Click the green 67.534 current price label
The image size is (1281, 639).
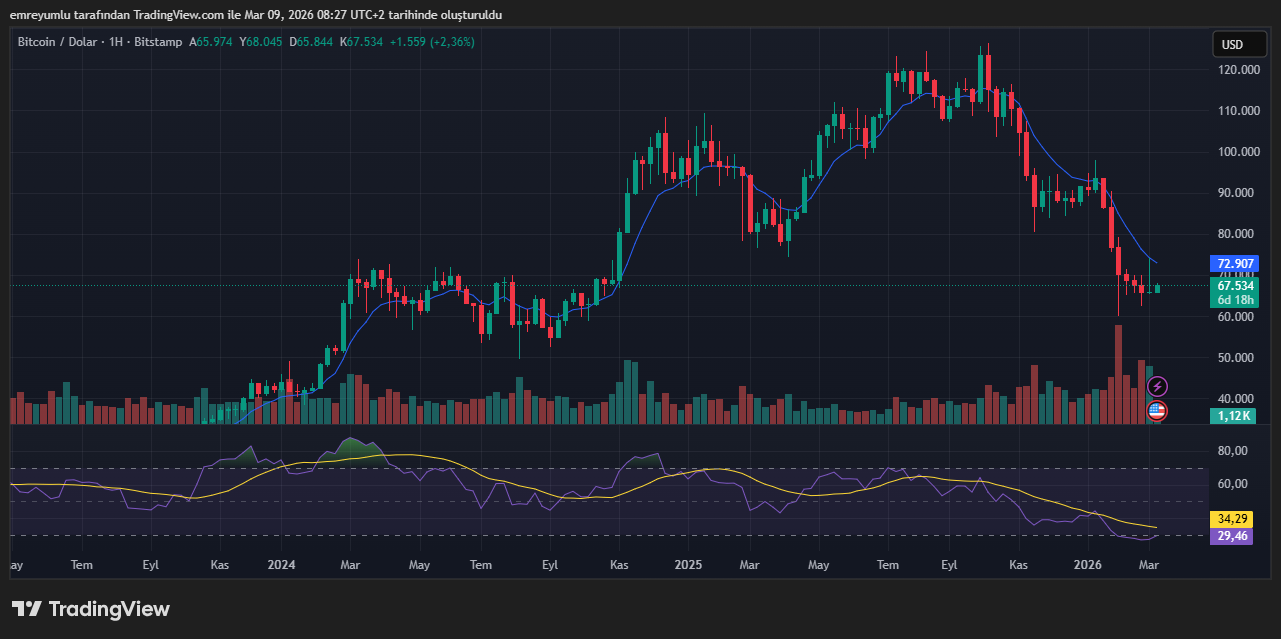[1235, 286]
